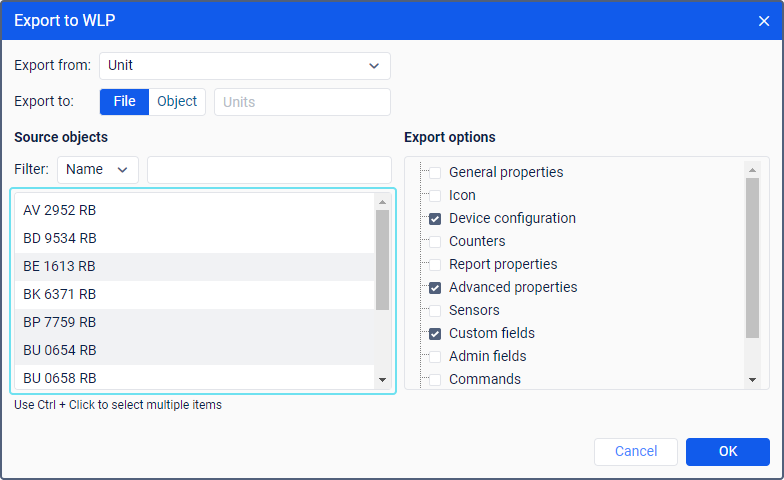Viewport: 784px width, 480px height.
Task: Enable the Icon export option
Action: coord(435,196)
